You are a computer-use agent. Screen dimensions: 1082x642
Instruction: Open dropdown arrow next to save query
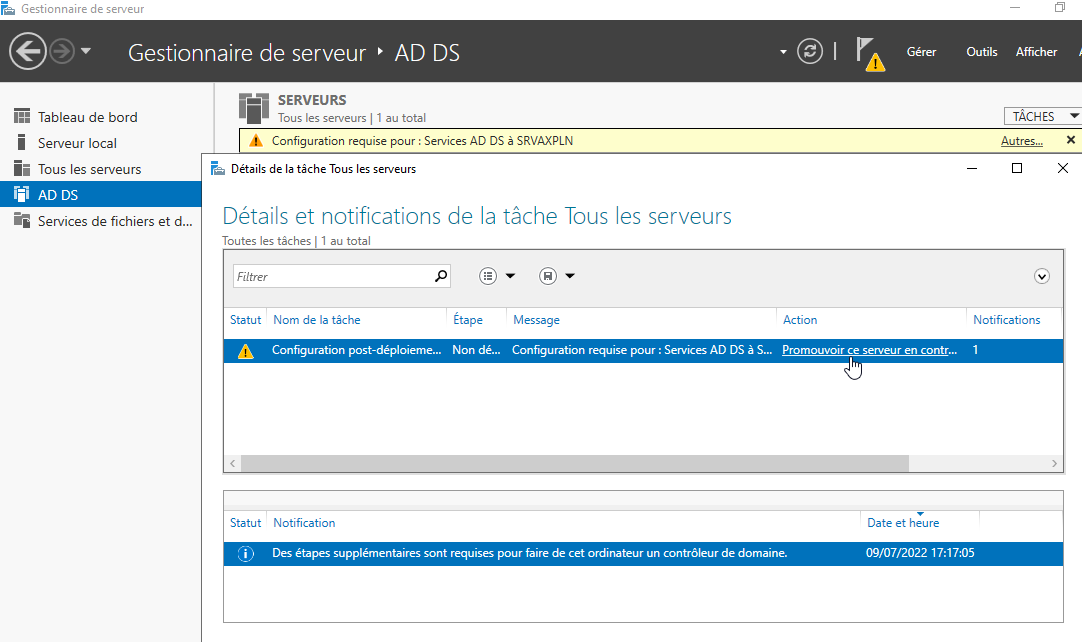[x=570, y=276]
